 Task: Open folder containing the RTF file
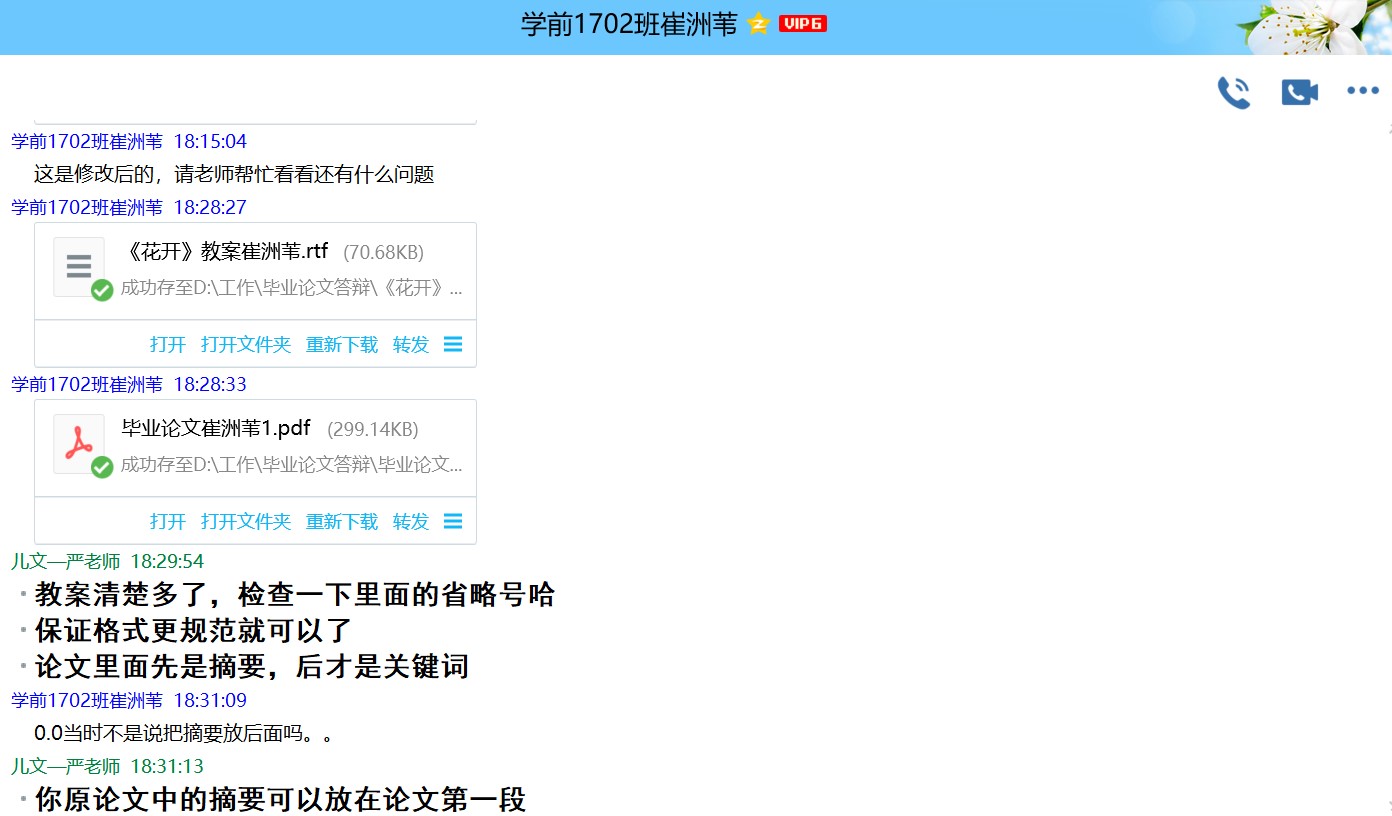pos(246,345)
